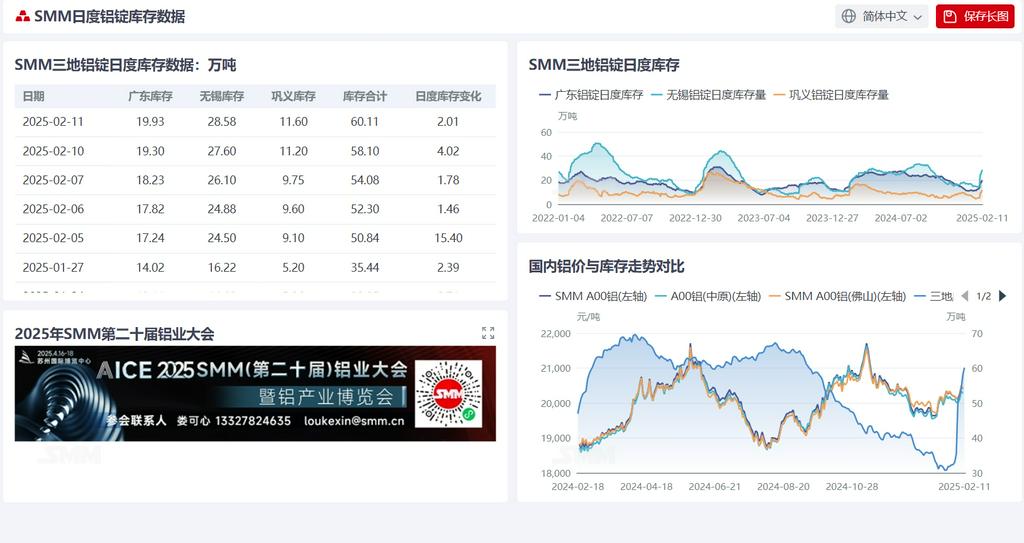Click the 广东库存 column header
The image size is (1024, 543).
click(150, 96)
